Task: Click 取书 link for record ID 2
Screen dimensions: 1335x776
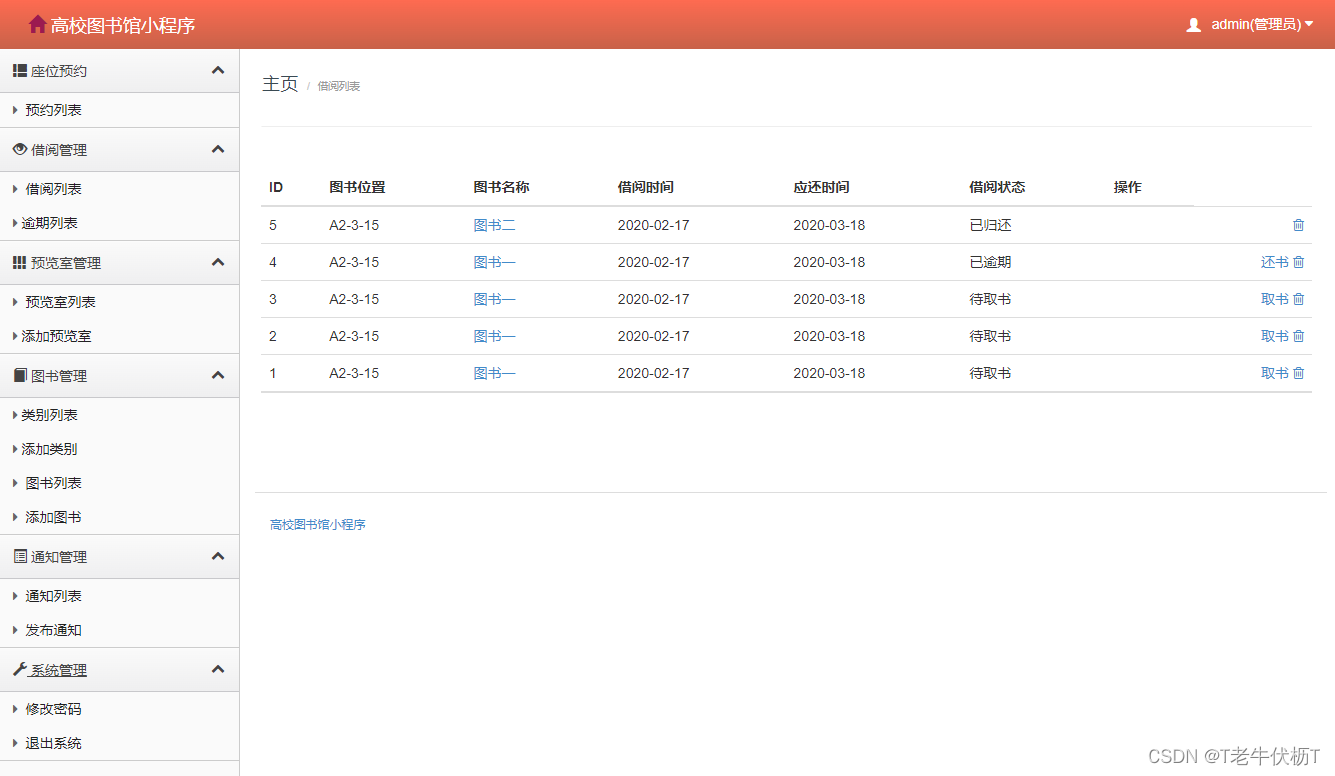Action: tap(1274, 336)
